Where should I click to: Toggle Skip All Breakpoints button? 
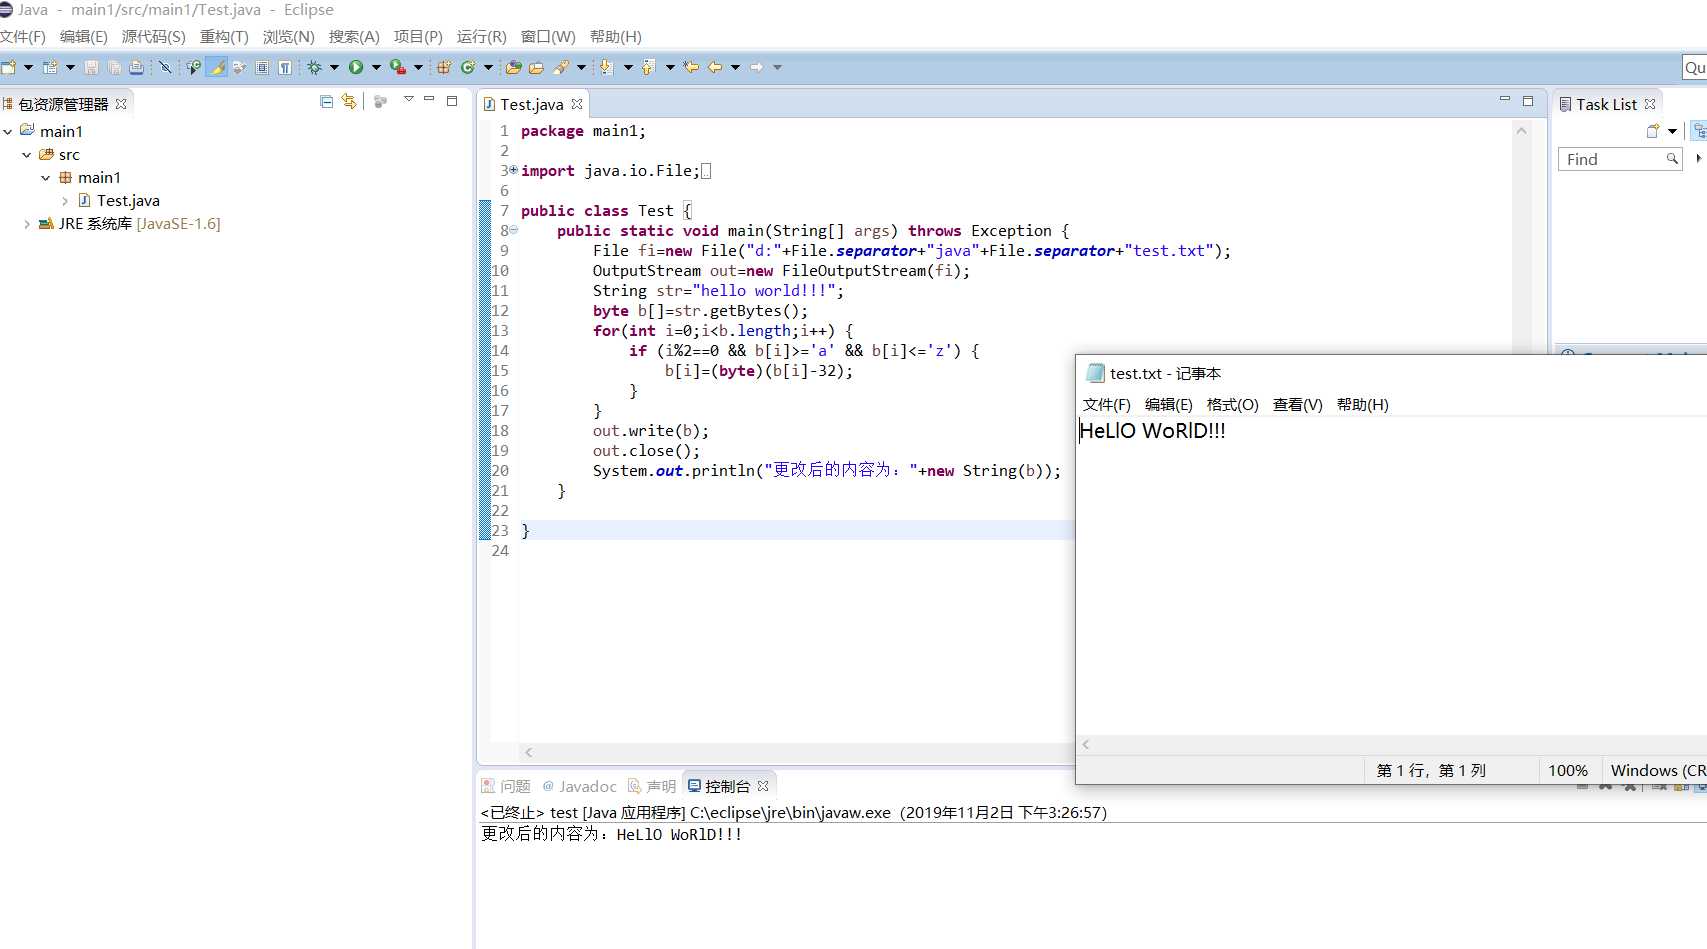(x=165, y=67)
